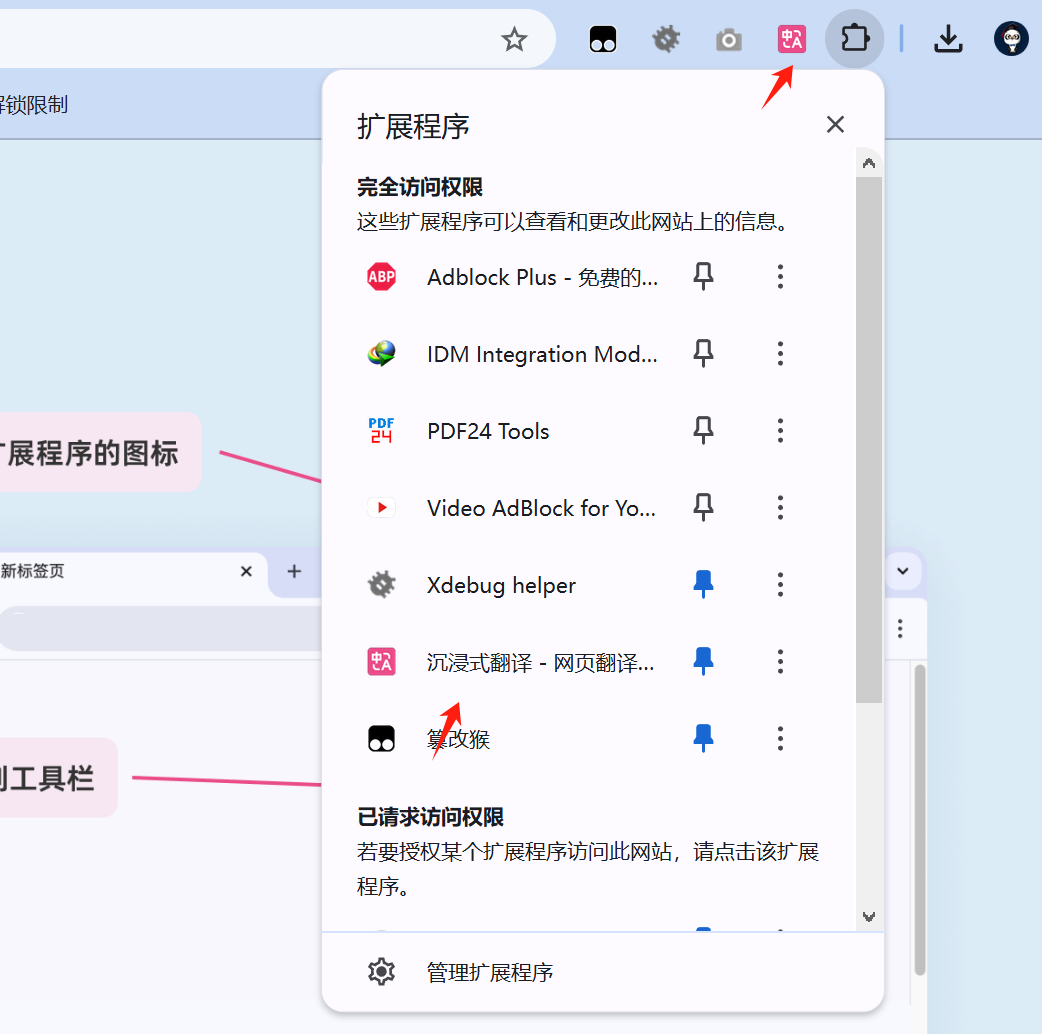Click the 已请求访问权限 heading text
1042x1034 pixels.
click(431, 817)
